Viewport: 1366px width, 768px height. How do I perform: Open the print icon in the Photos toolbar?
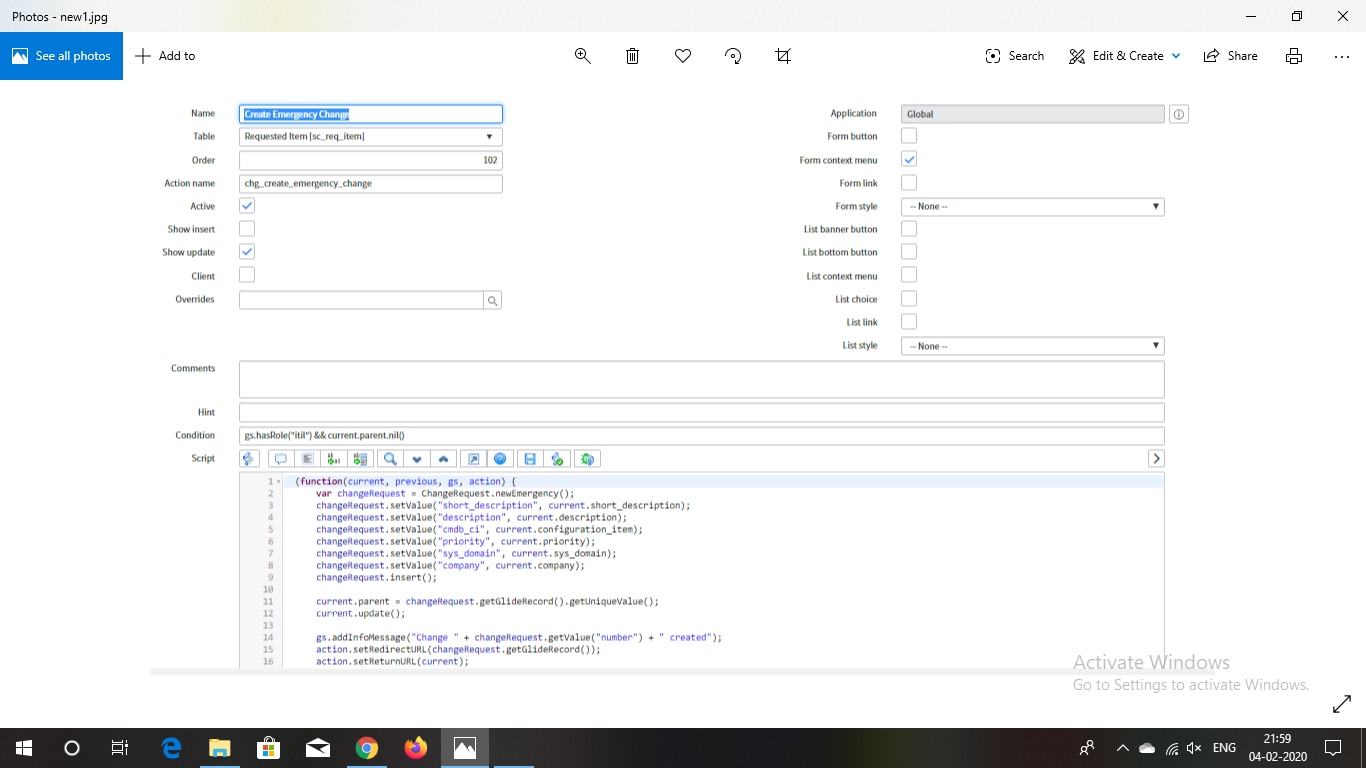1293,56
